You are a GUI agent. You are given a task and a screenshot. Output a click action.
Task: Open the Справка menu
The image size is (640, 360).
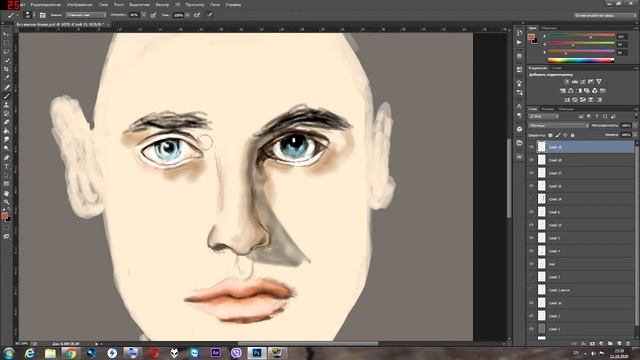click(233, 5)
